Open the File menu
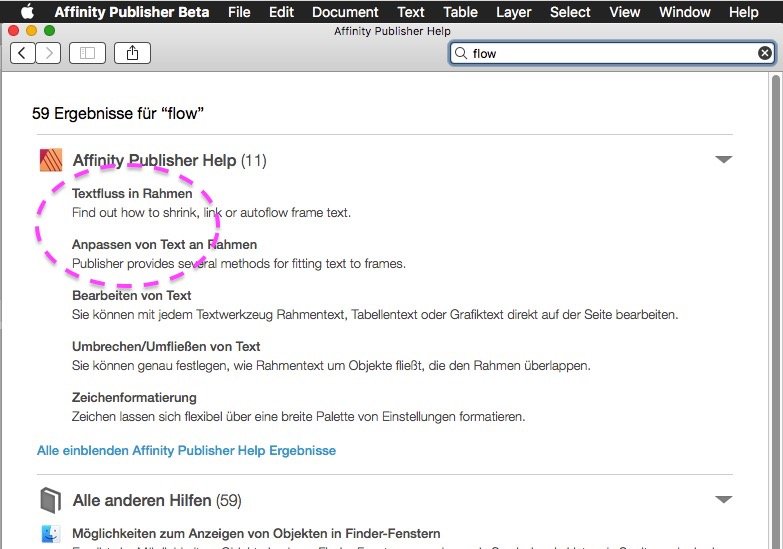Viewport: 783px width, 549px height. pyautogui.click(x=239, y=11)
